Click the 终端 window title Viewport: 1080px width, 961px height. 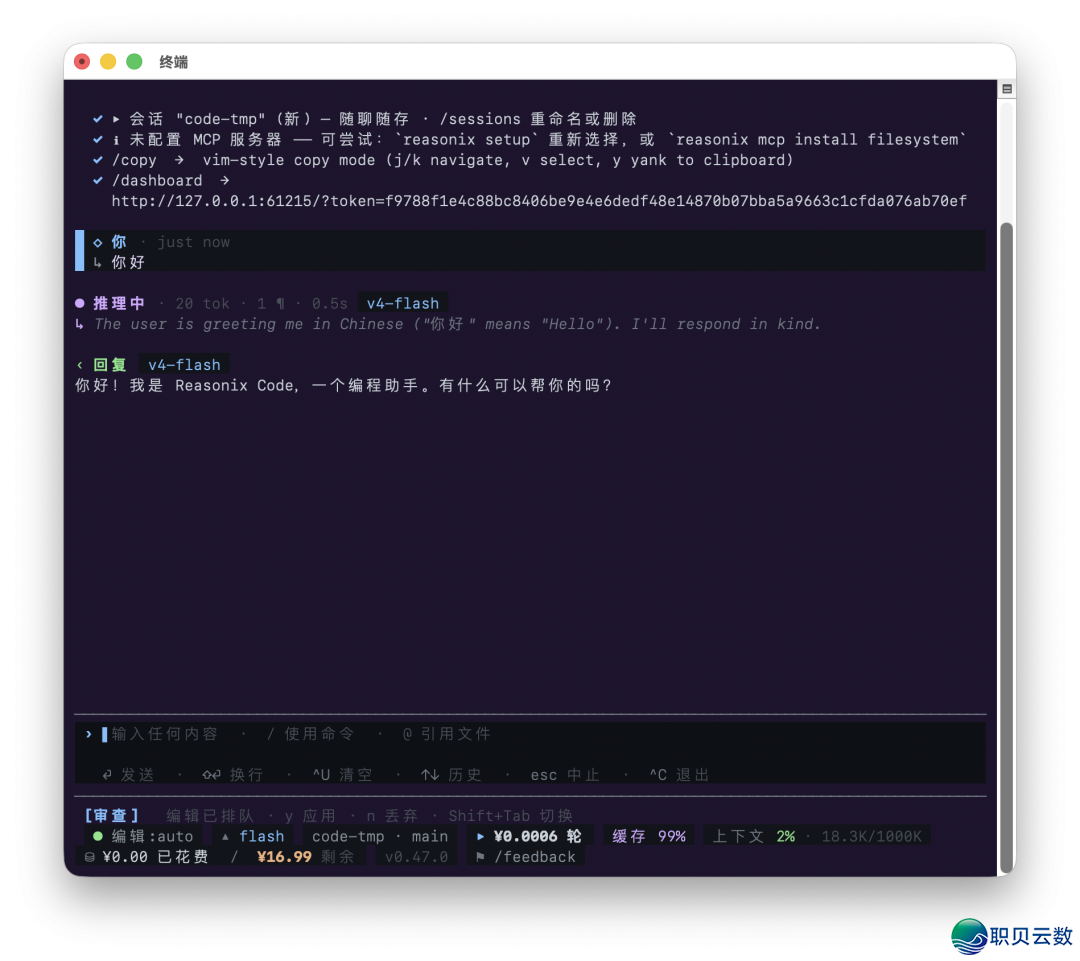click(x=174, y=62)
